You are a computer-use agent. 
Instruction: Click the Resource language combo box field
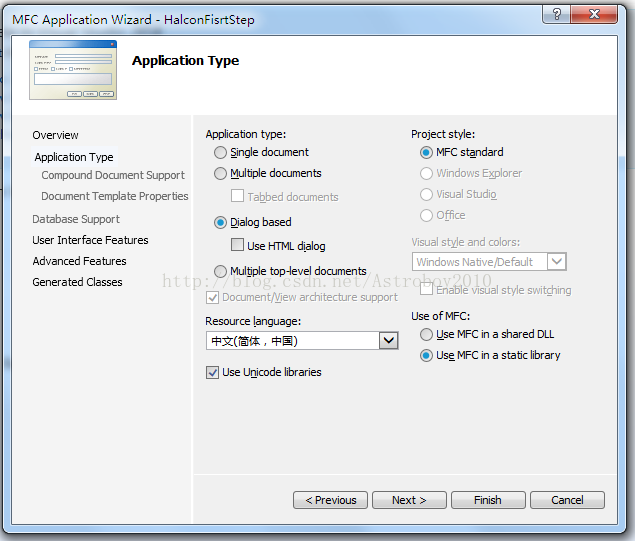[x=302, y=341]
